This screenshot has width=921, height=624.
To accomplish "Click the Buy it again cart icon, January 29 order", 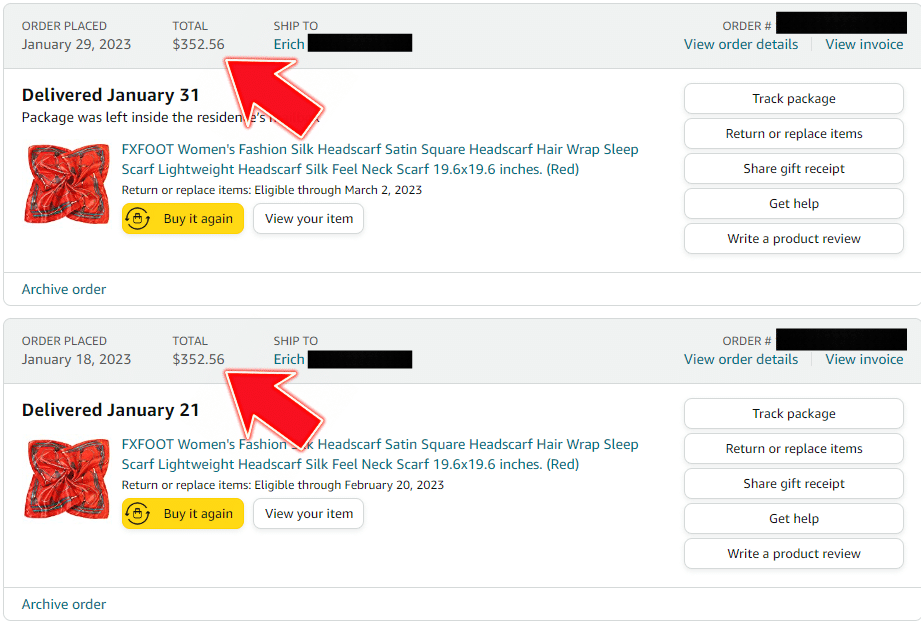I will (137, 219).
